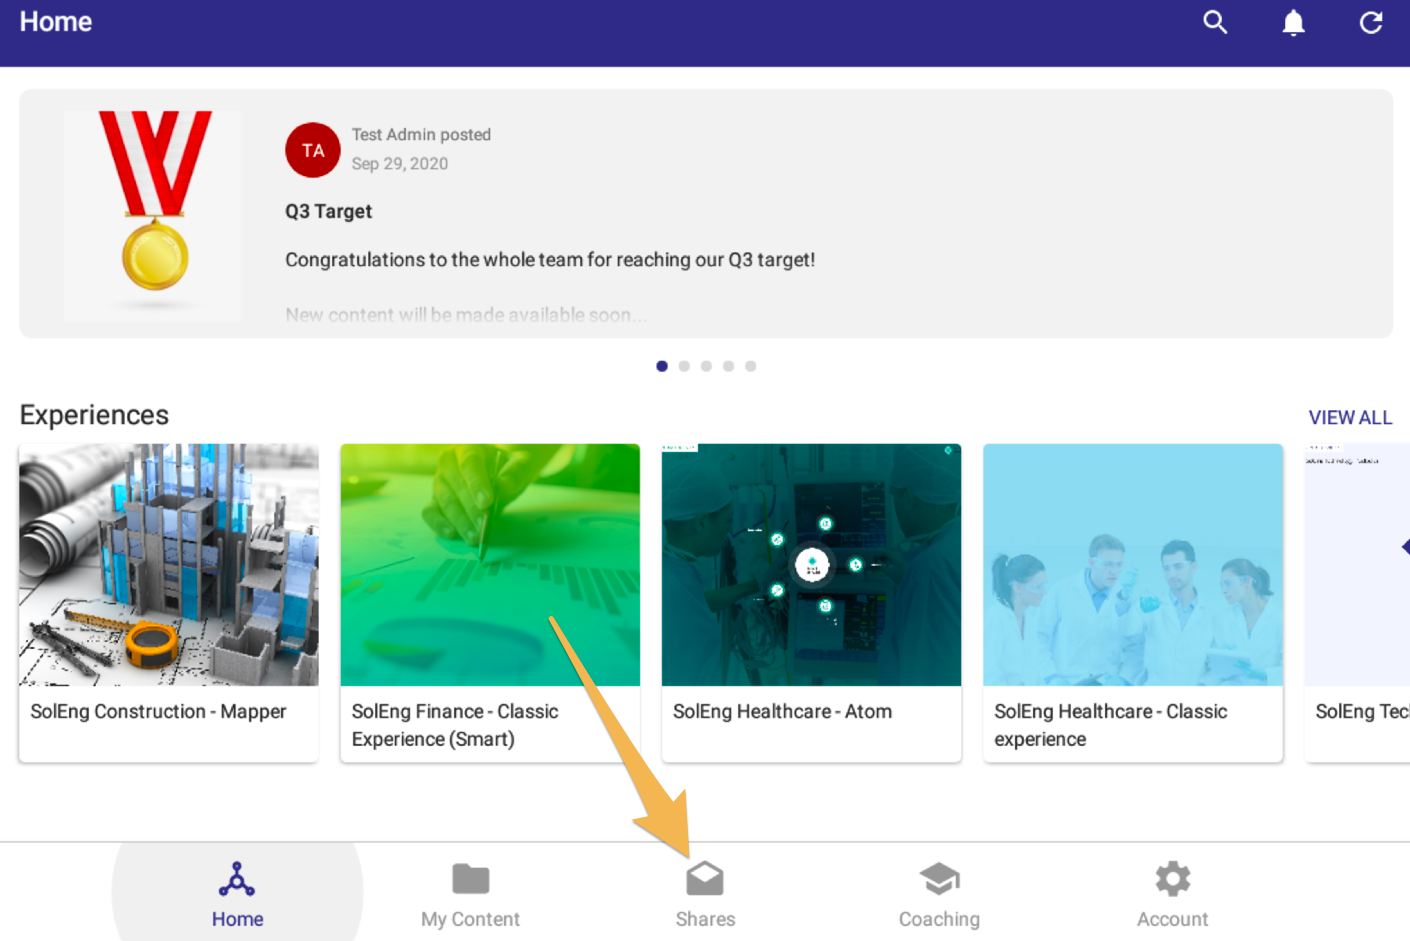Tap the Home network icon
1410x941 pixels.
click(237, 879)
